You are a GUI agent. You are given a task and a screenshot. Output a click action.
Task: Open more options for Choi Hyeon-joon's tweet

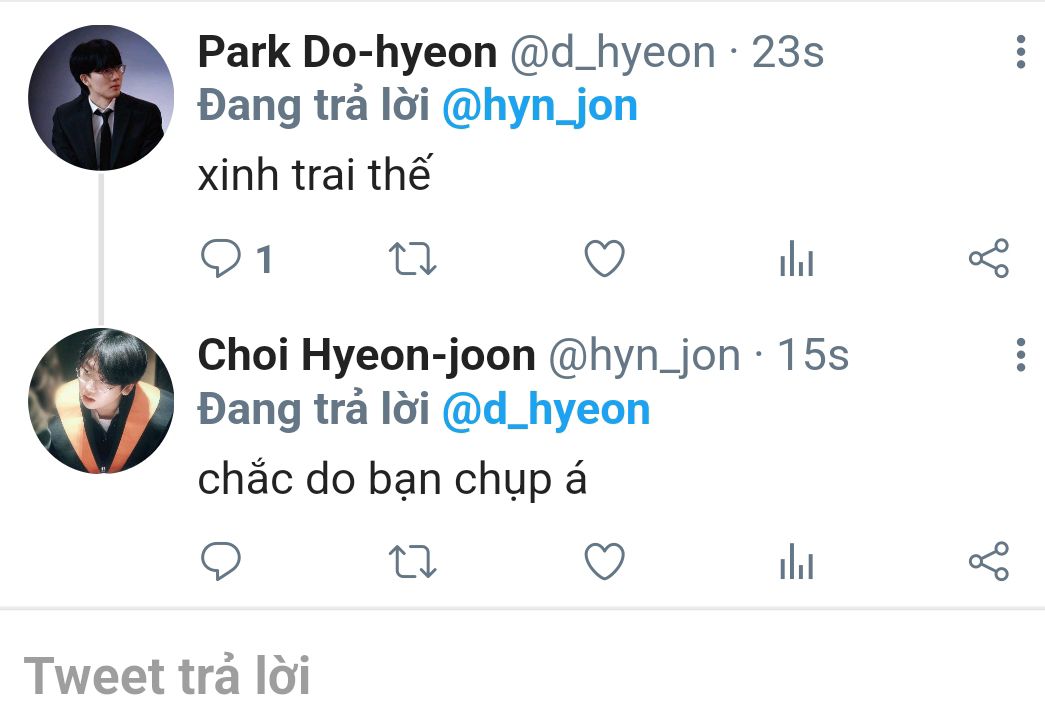[x=1020, y=355]
